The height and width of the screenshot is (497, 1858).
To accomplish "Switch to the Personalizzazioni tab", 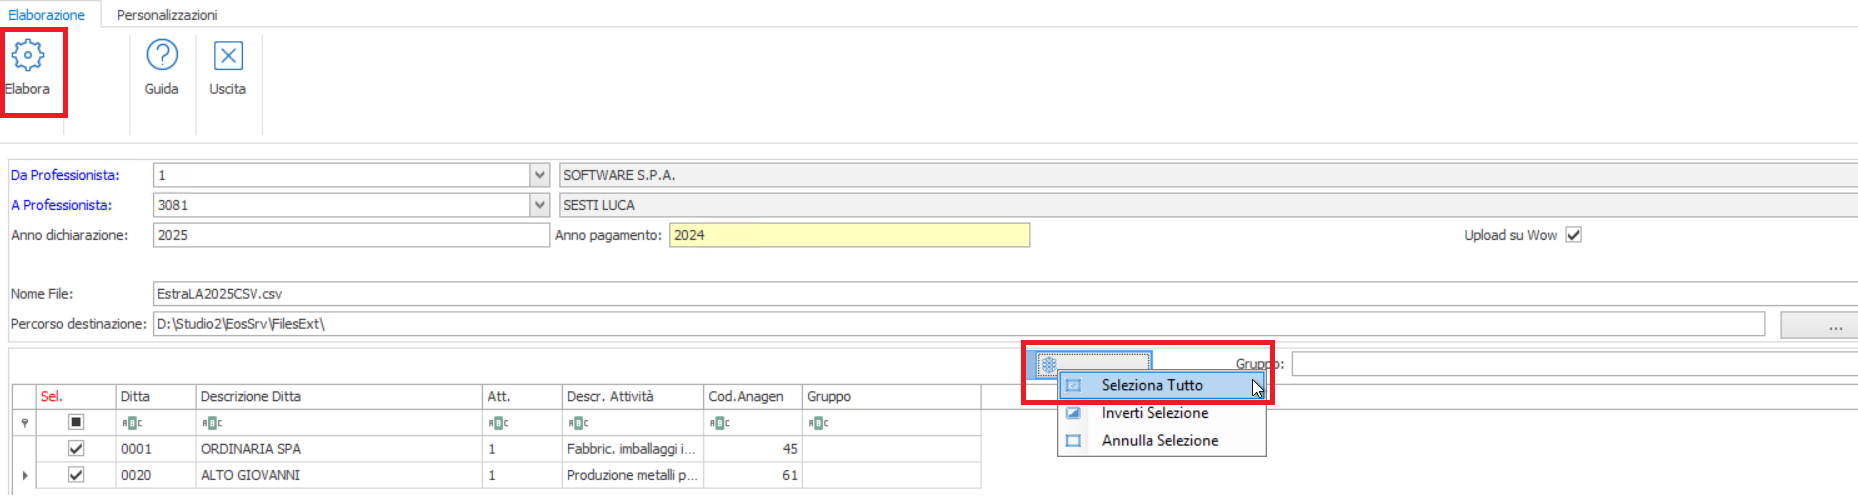I will [167, 15].
